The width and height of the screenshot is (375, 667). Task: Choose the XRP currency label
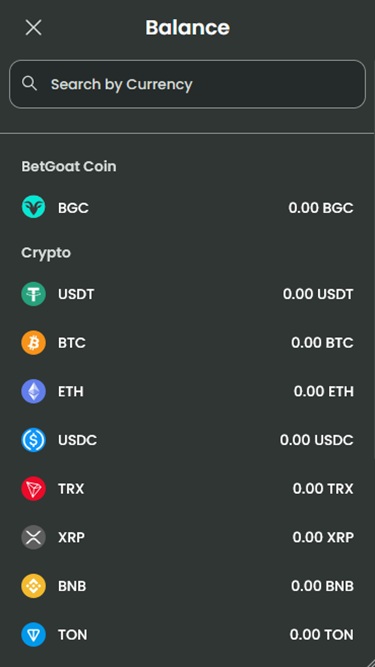coord(71,537)
